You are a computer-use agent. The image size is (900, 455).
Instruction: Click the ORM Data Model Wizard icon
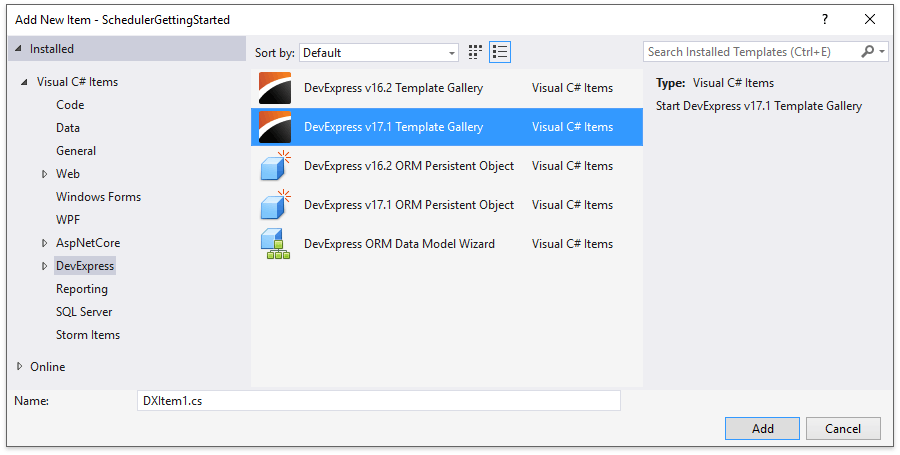tap(275, 244)
